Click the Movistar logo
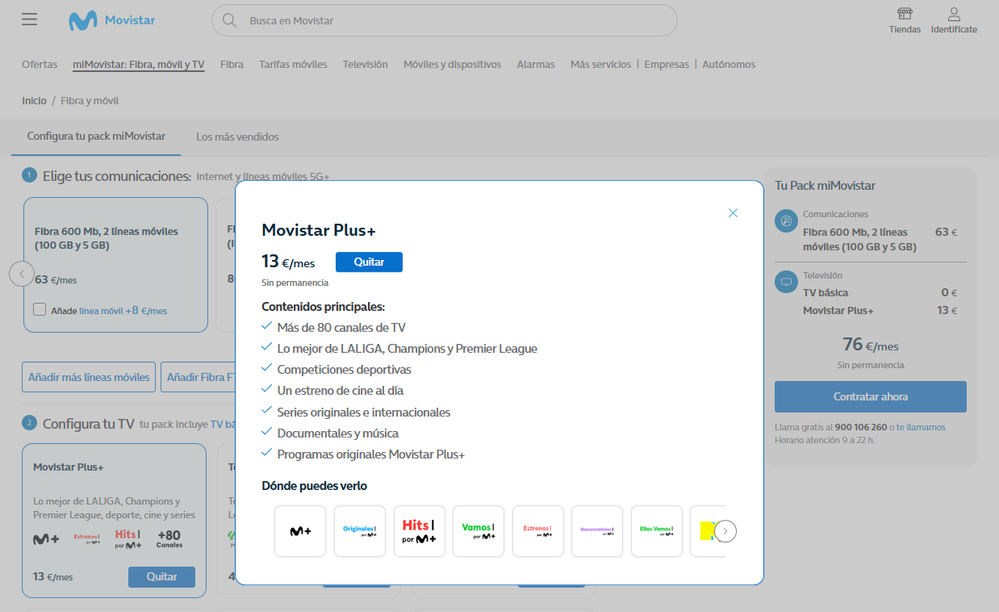999x612 pixels. [x=111, y=20]
